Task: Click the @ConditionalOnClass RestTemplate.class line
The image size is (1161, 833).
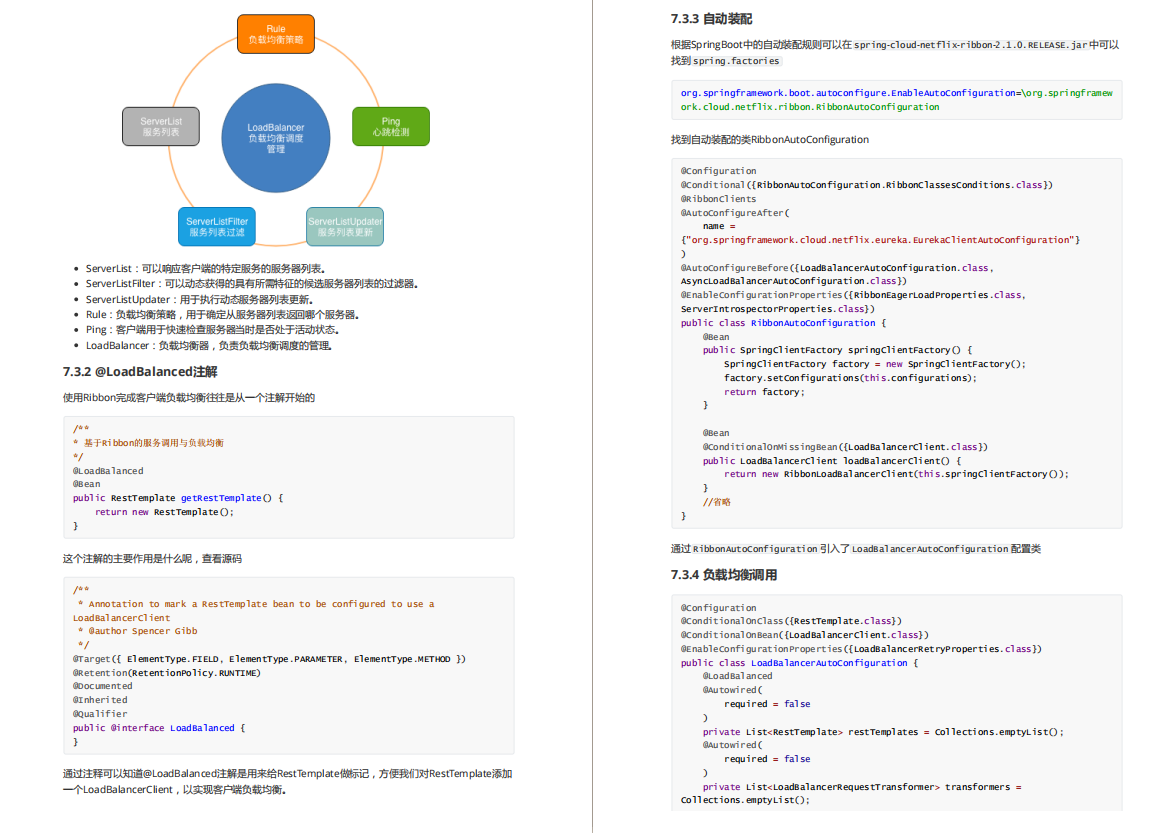Action: point(791,621)
